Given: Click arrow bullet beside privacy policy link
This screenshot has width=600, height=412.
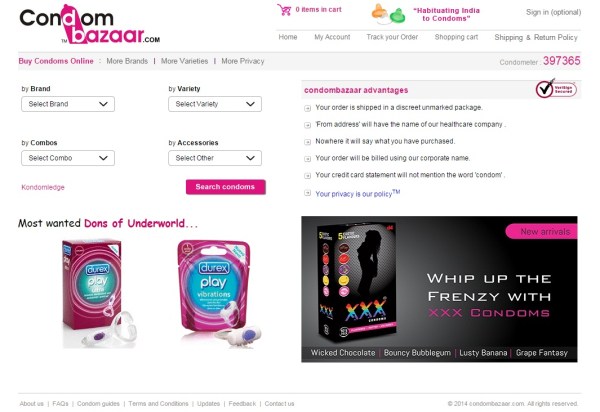Looking at the screenshot, I should pyautogui.click(x=307, y=193).
